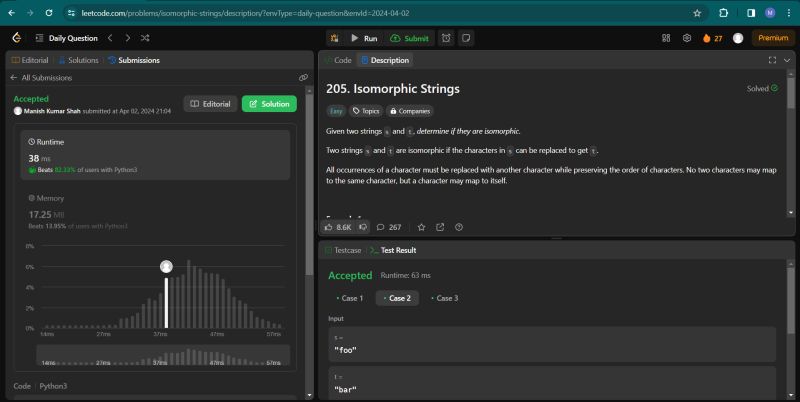
Task: Toggle the browser side panel
Action: 751,13
